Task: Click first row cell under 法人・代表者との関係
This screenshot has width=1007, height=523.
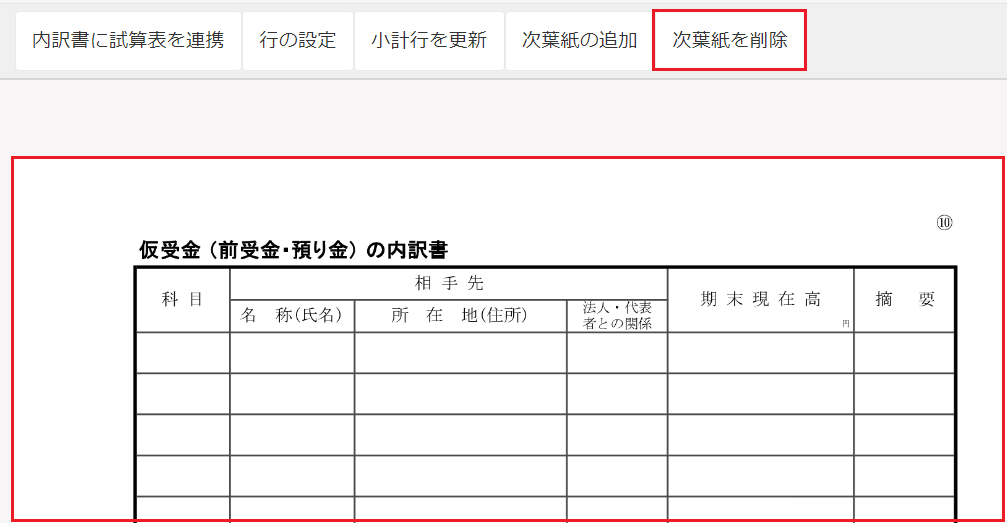Action: tap(617, 353)
